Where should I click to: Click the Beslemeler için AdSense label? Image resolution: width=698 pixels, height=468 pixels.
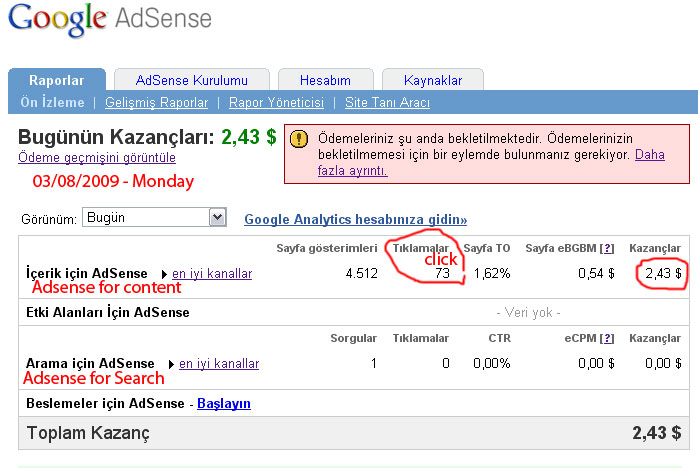(105, 403)
